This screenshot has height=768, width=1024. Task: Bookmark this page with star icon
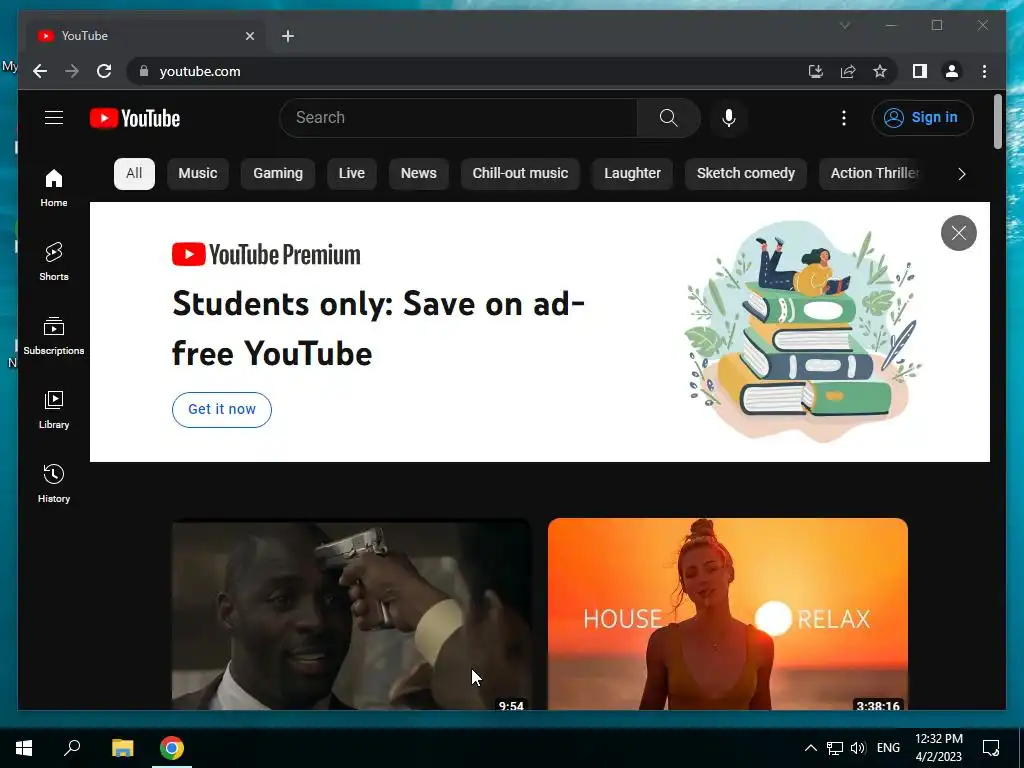(880, 71)
